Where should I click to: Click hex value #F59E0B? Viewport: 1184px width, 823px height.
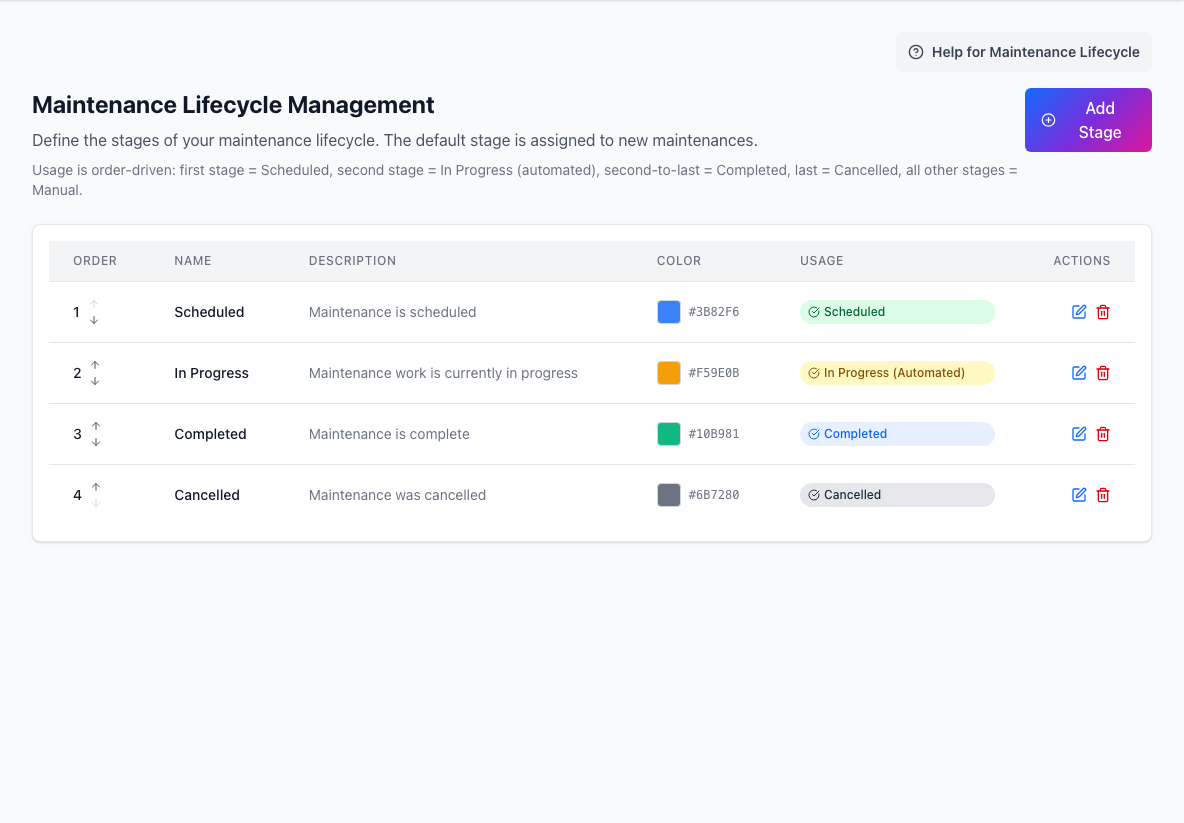click(x=714, y=373)
